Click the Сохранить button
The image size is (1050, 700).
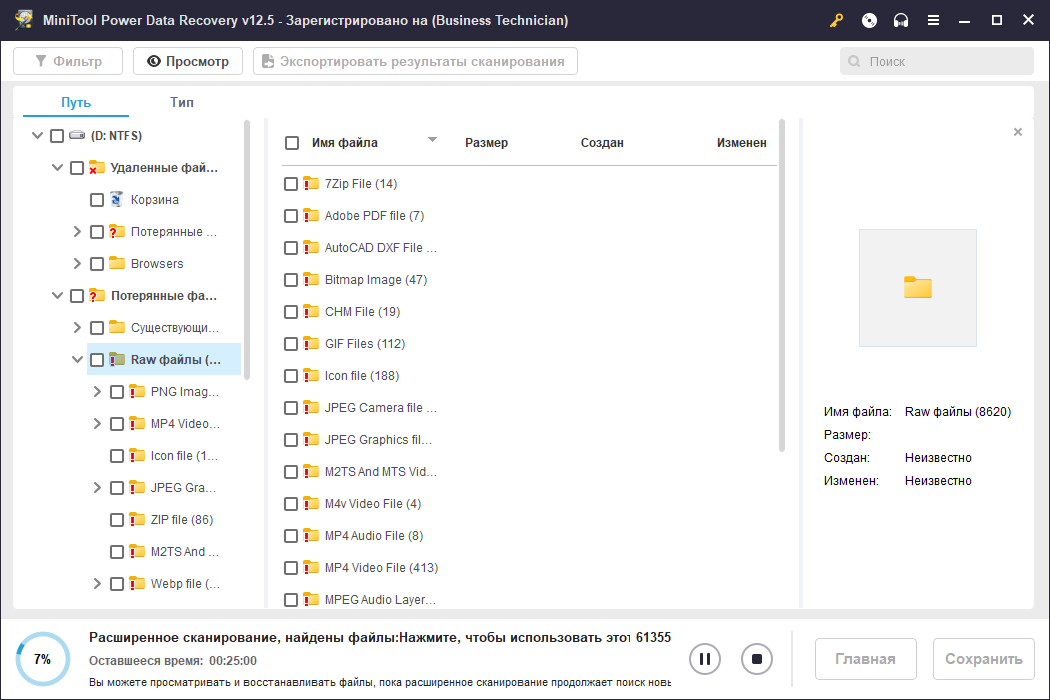pyautogui.click(x=984, y=659)
